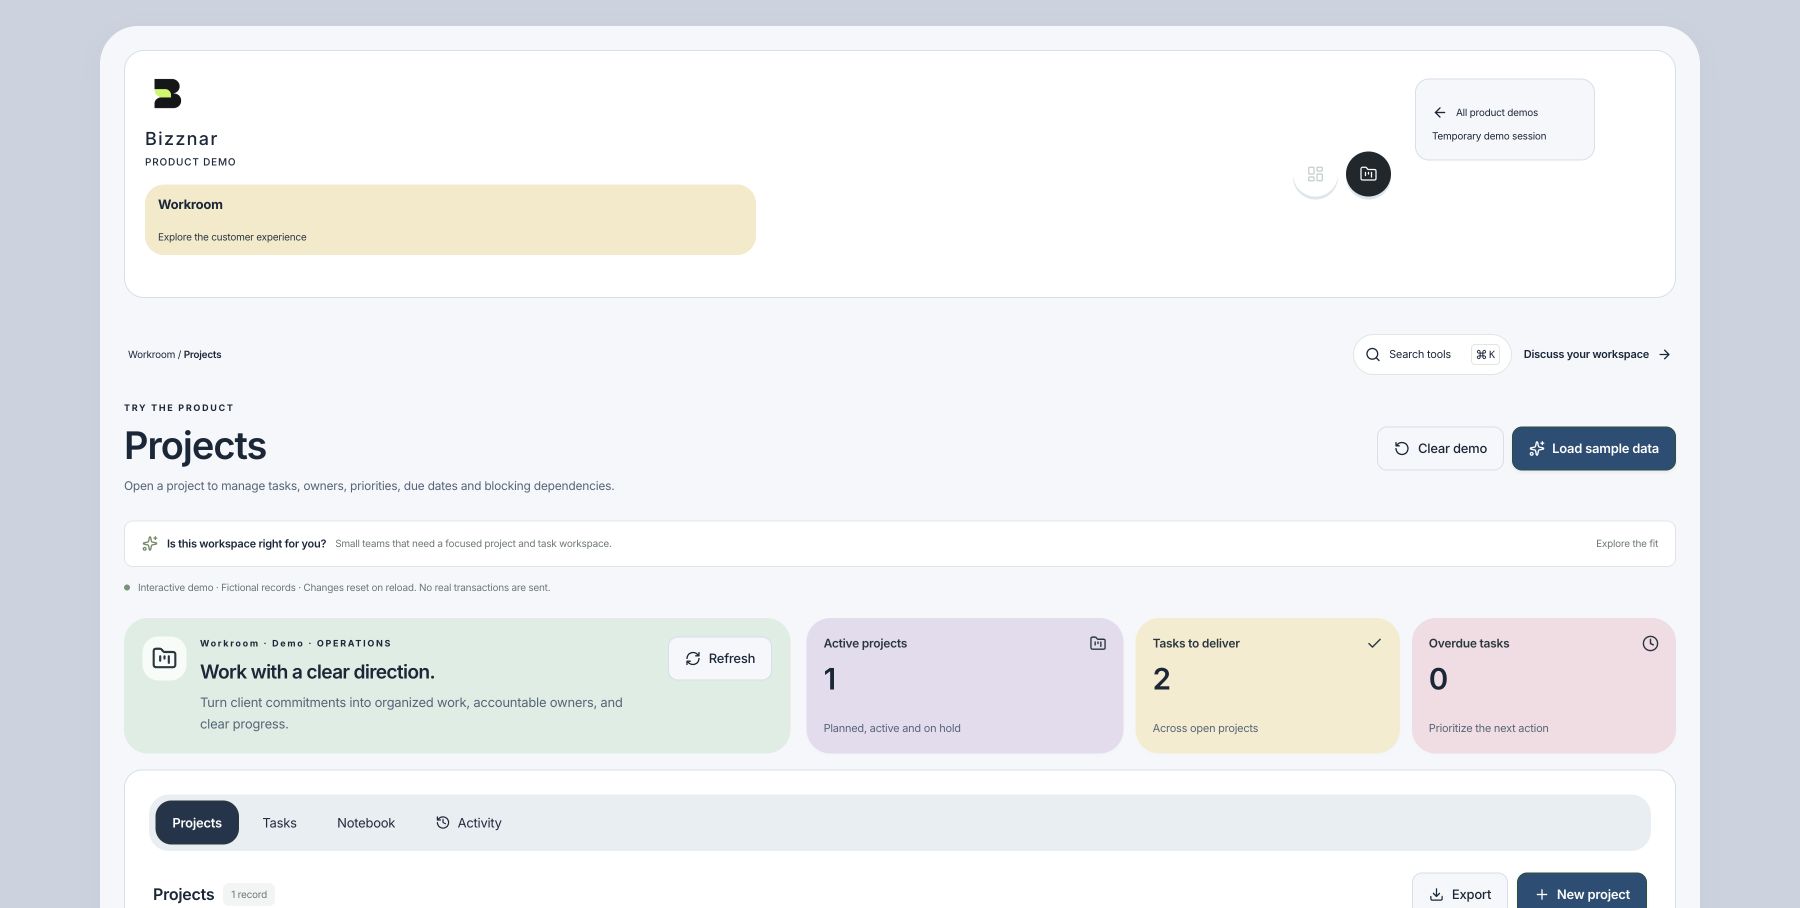Click the folder icon in the green banner

[x=164, y=658]
